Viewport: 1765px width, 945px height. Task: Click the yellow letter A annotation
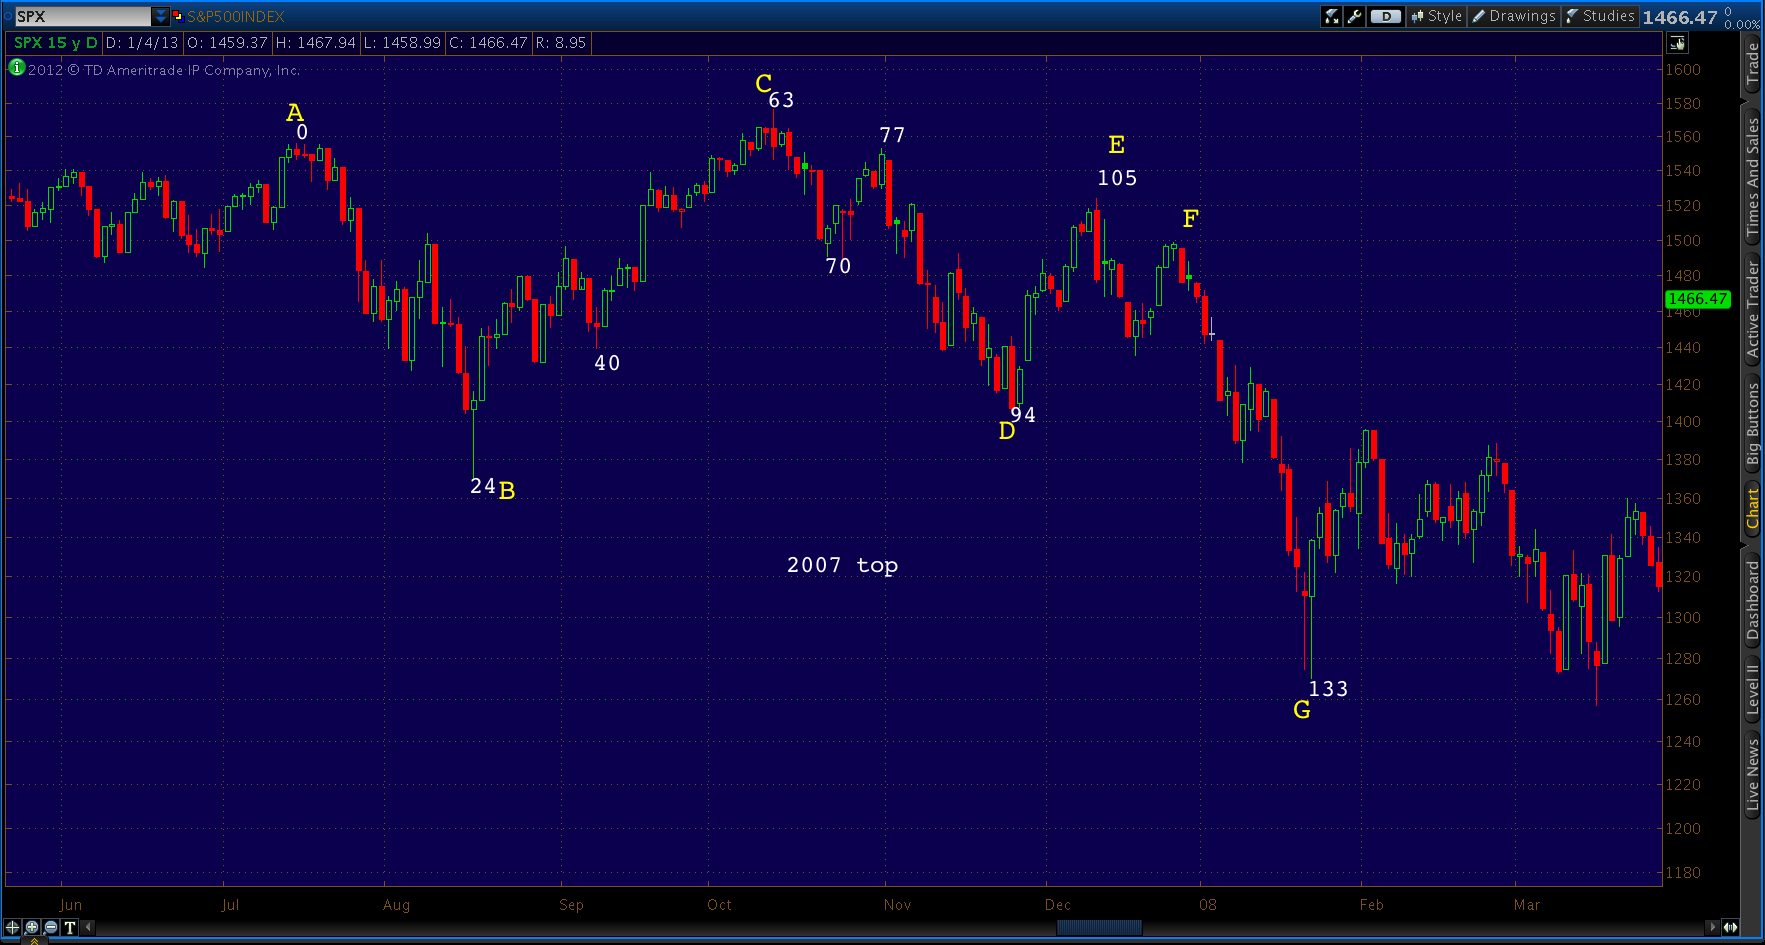pyautogui.click(x=294, y=112)
